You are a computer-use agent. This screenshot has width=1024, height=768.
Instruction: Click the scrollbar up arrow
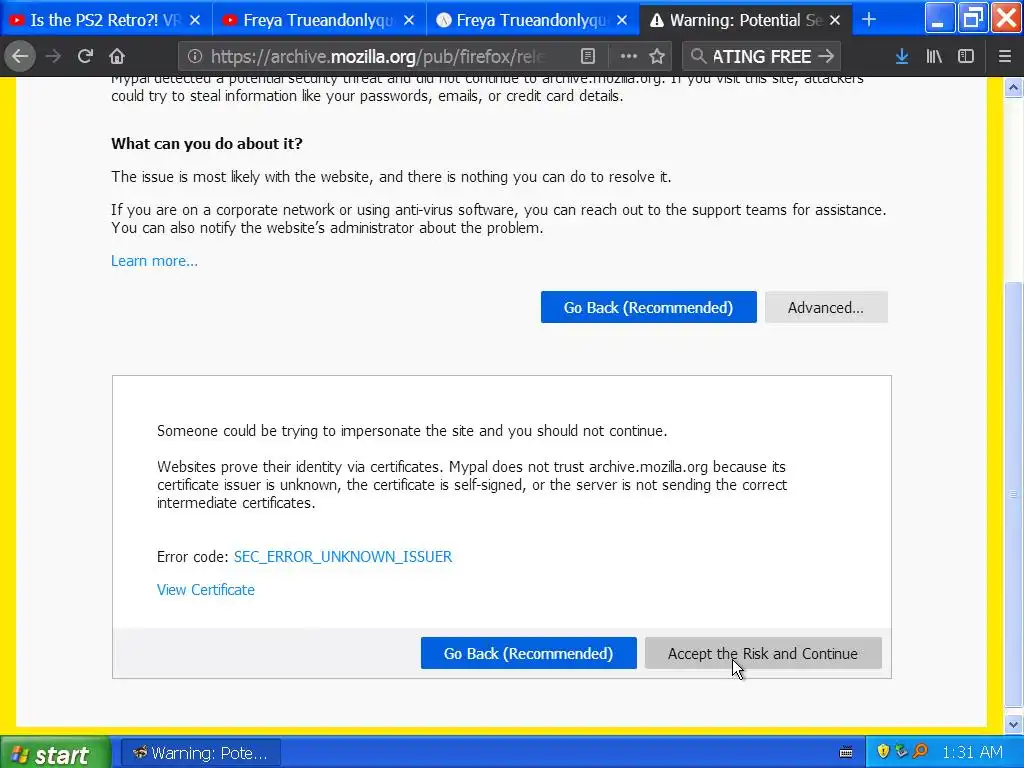[x=1013, y=87]
